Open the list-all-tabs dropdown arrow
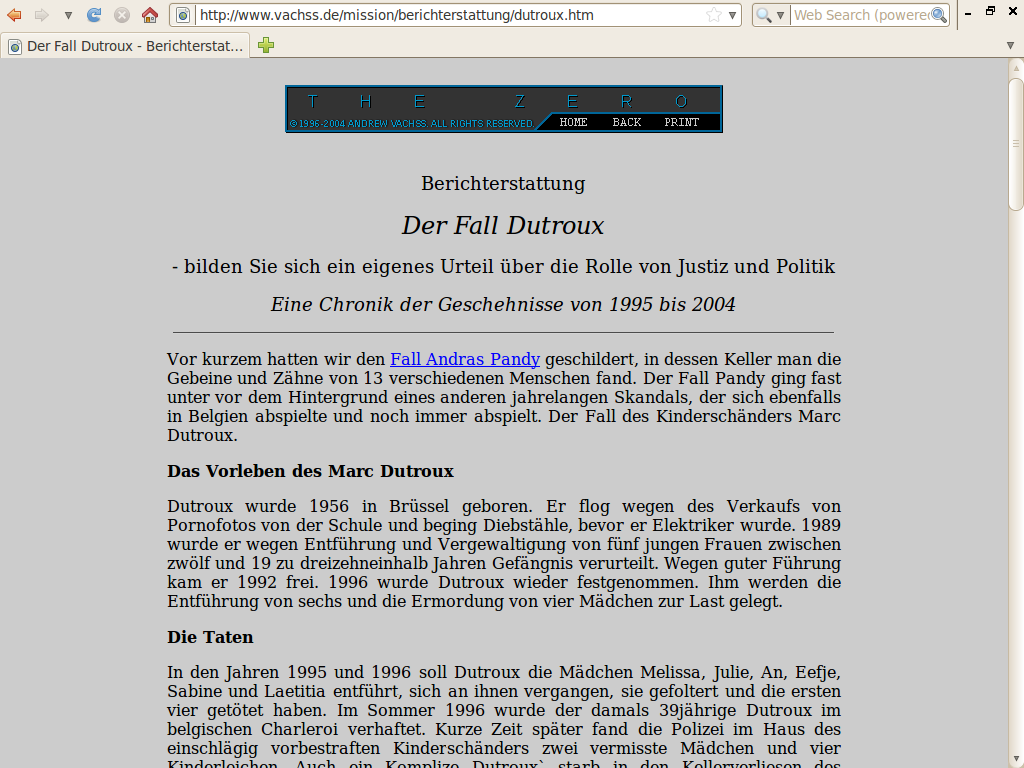The width and height of the screenshot is (1024, 768). [1010, 46]
